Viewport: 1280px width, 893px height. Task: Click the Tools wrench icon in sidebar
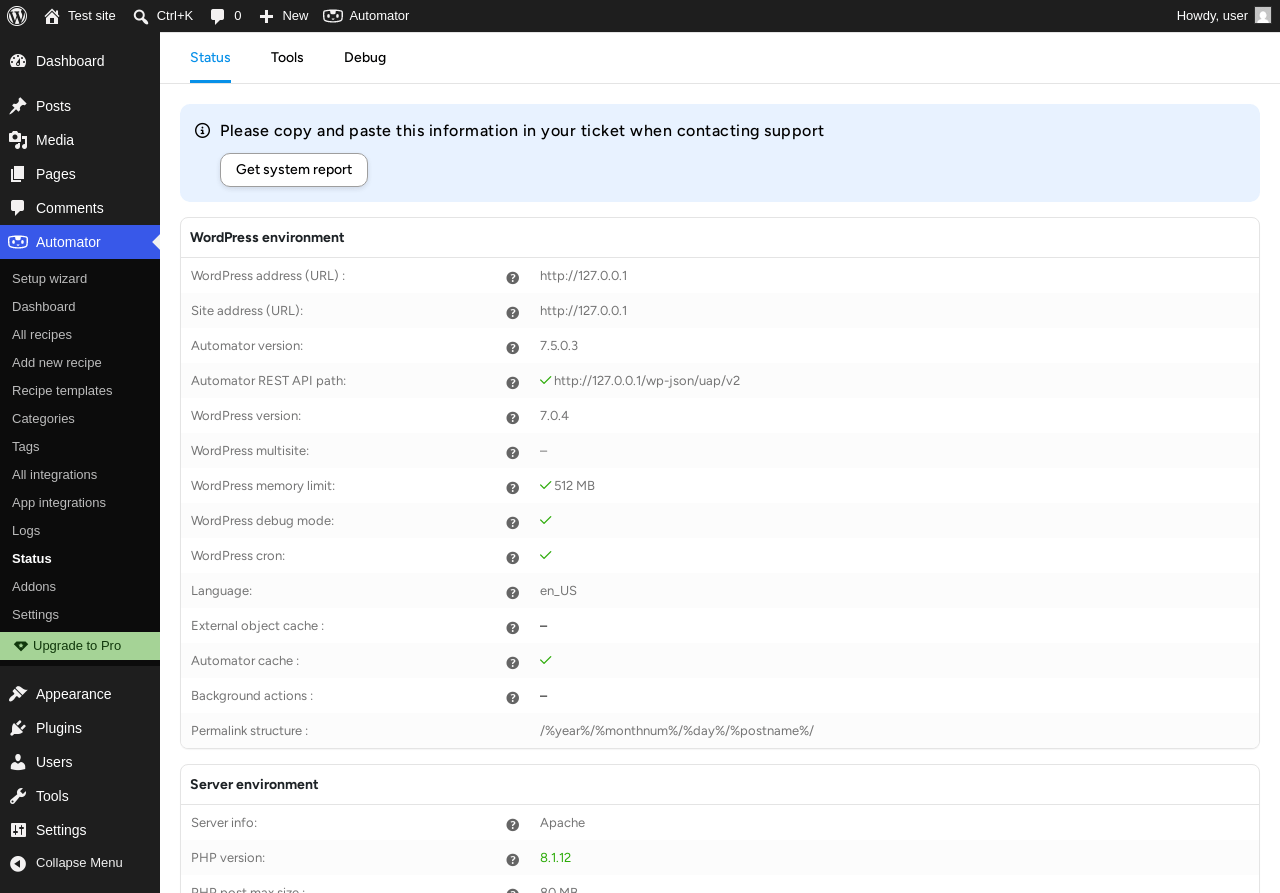[18, 796]
